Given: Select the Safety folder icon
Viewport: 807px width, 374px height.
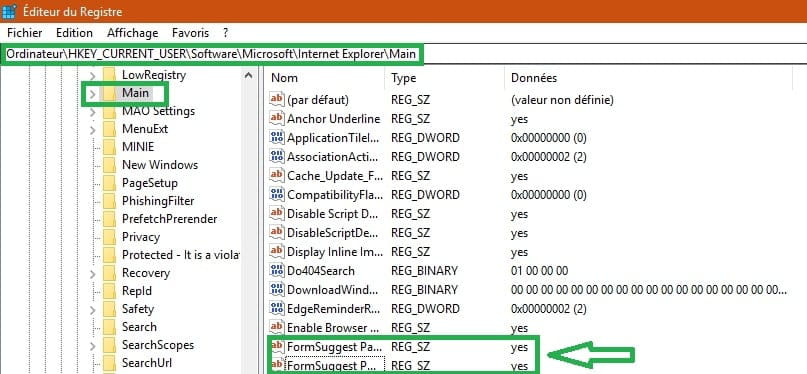Looking at the screenshot, I should [x=109, y=309].
